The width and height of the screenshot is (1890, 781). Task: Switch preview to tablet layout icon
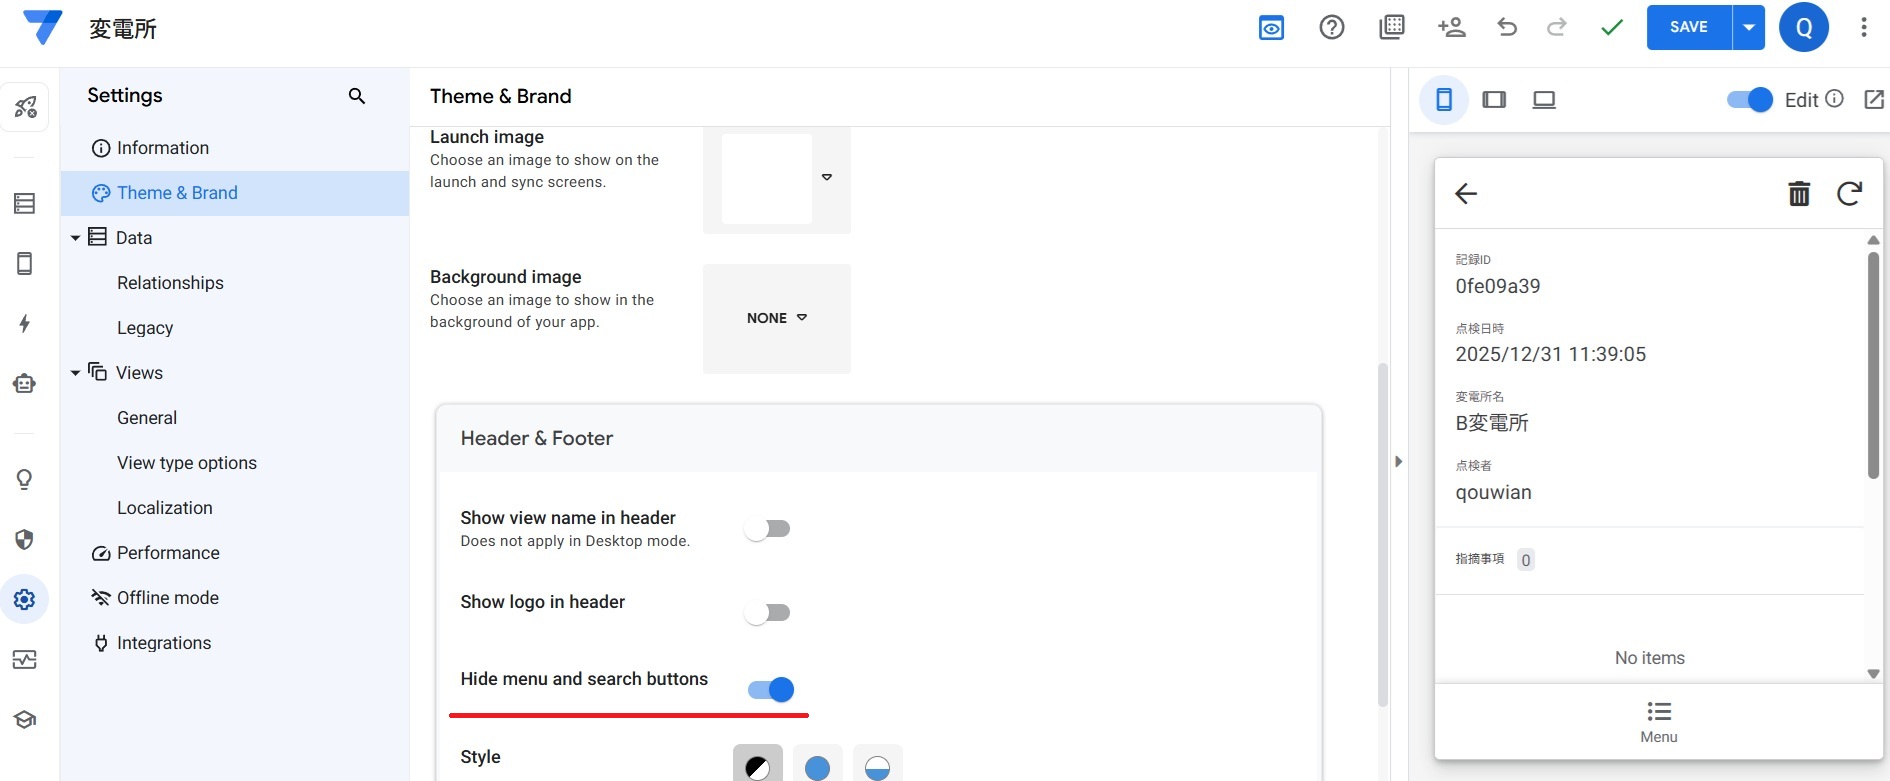click(x=1494, y=100)
